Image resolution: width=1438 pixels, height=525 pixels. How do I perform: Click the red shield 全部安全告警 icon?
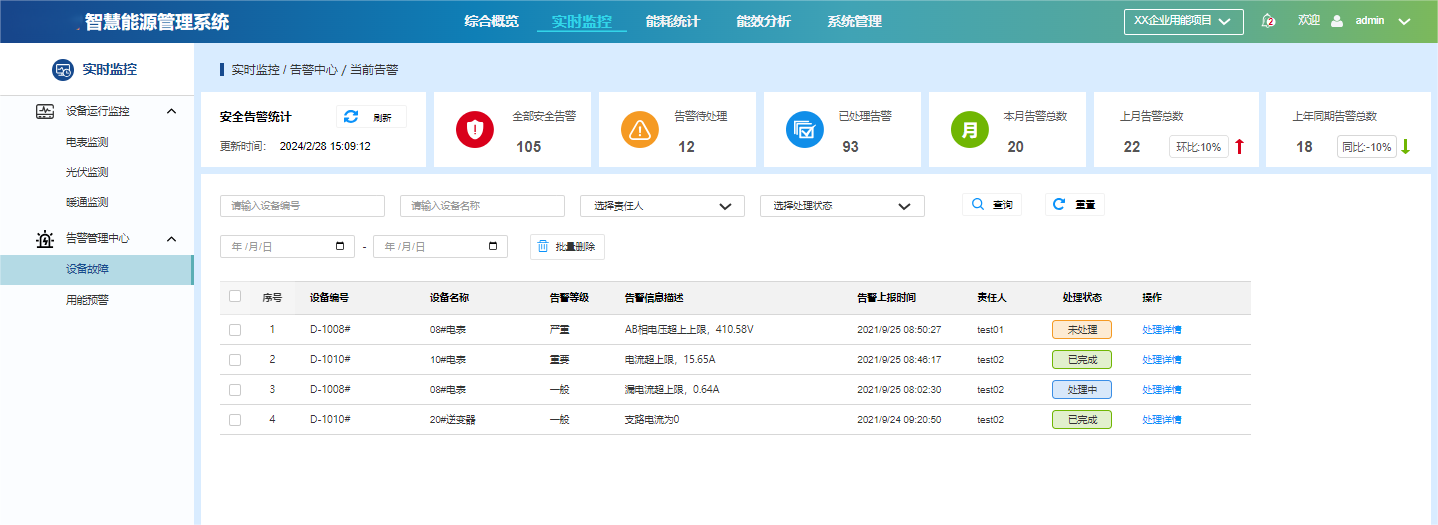pyautogui.click(x=475, y=130)
